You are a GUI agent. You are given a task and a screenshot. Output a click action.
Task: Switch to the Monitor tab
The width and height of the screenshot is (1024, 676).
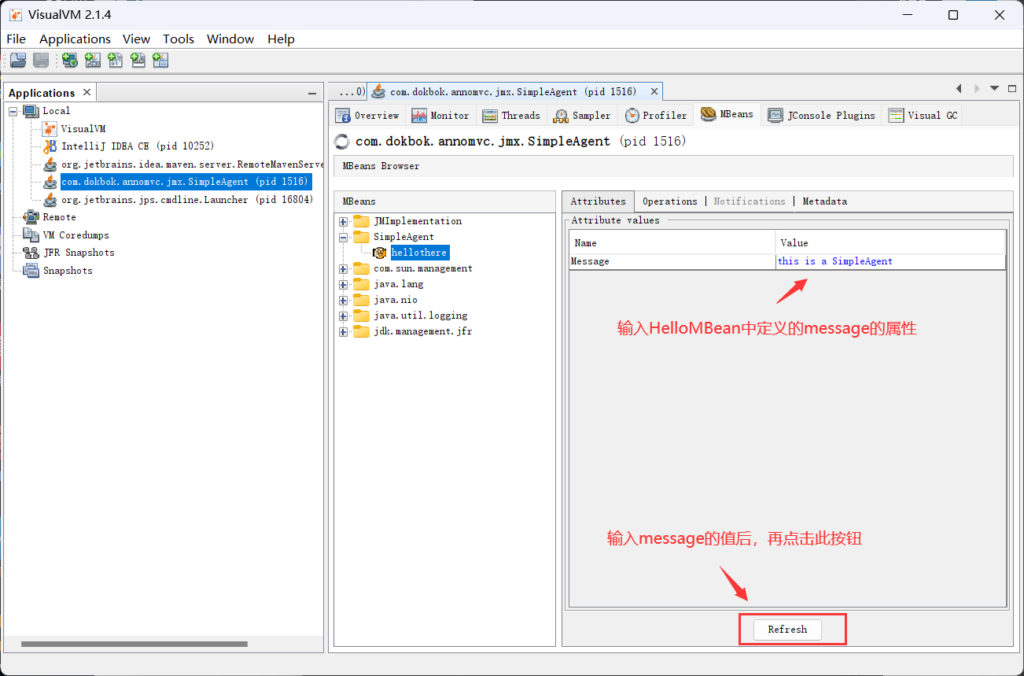(x=441, y=116)
